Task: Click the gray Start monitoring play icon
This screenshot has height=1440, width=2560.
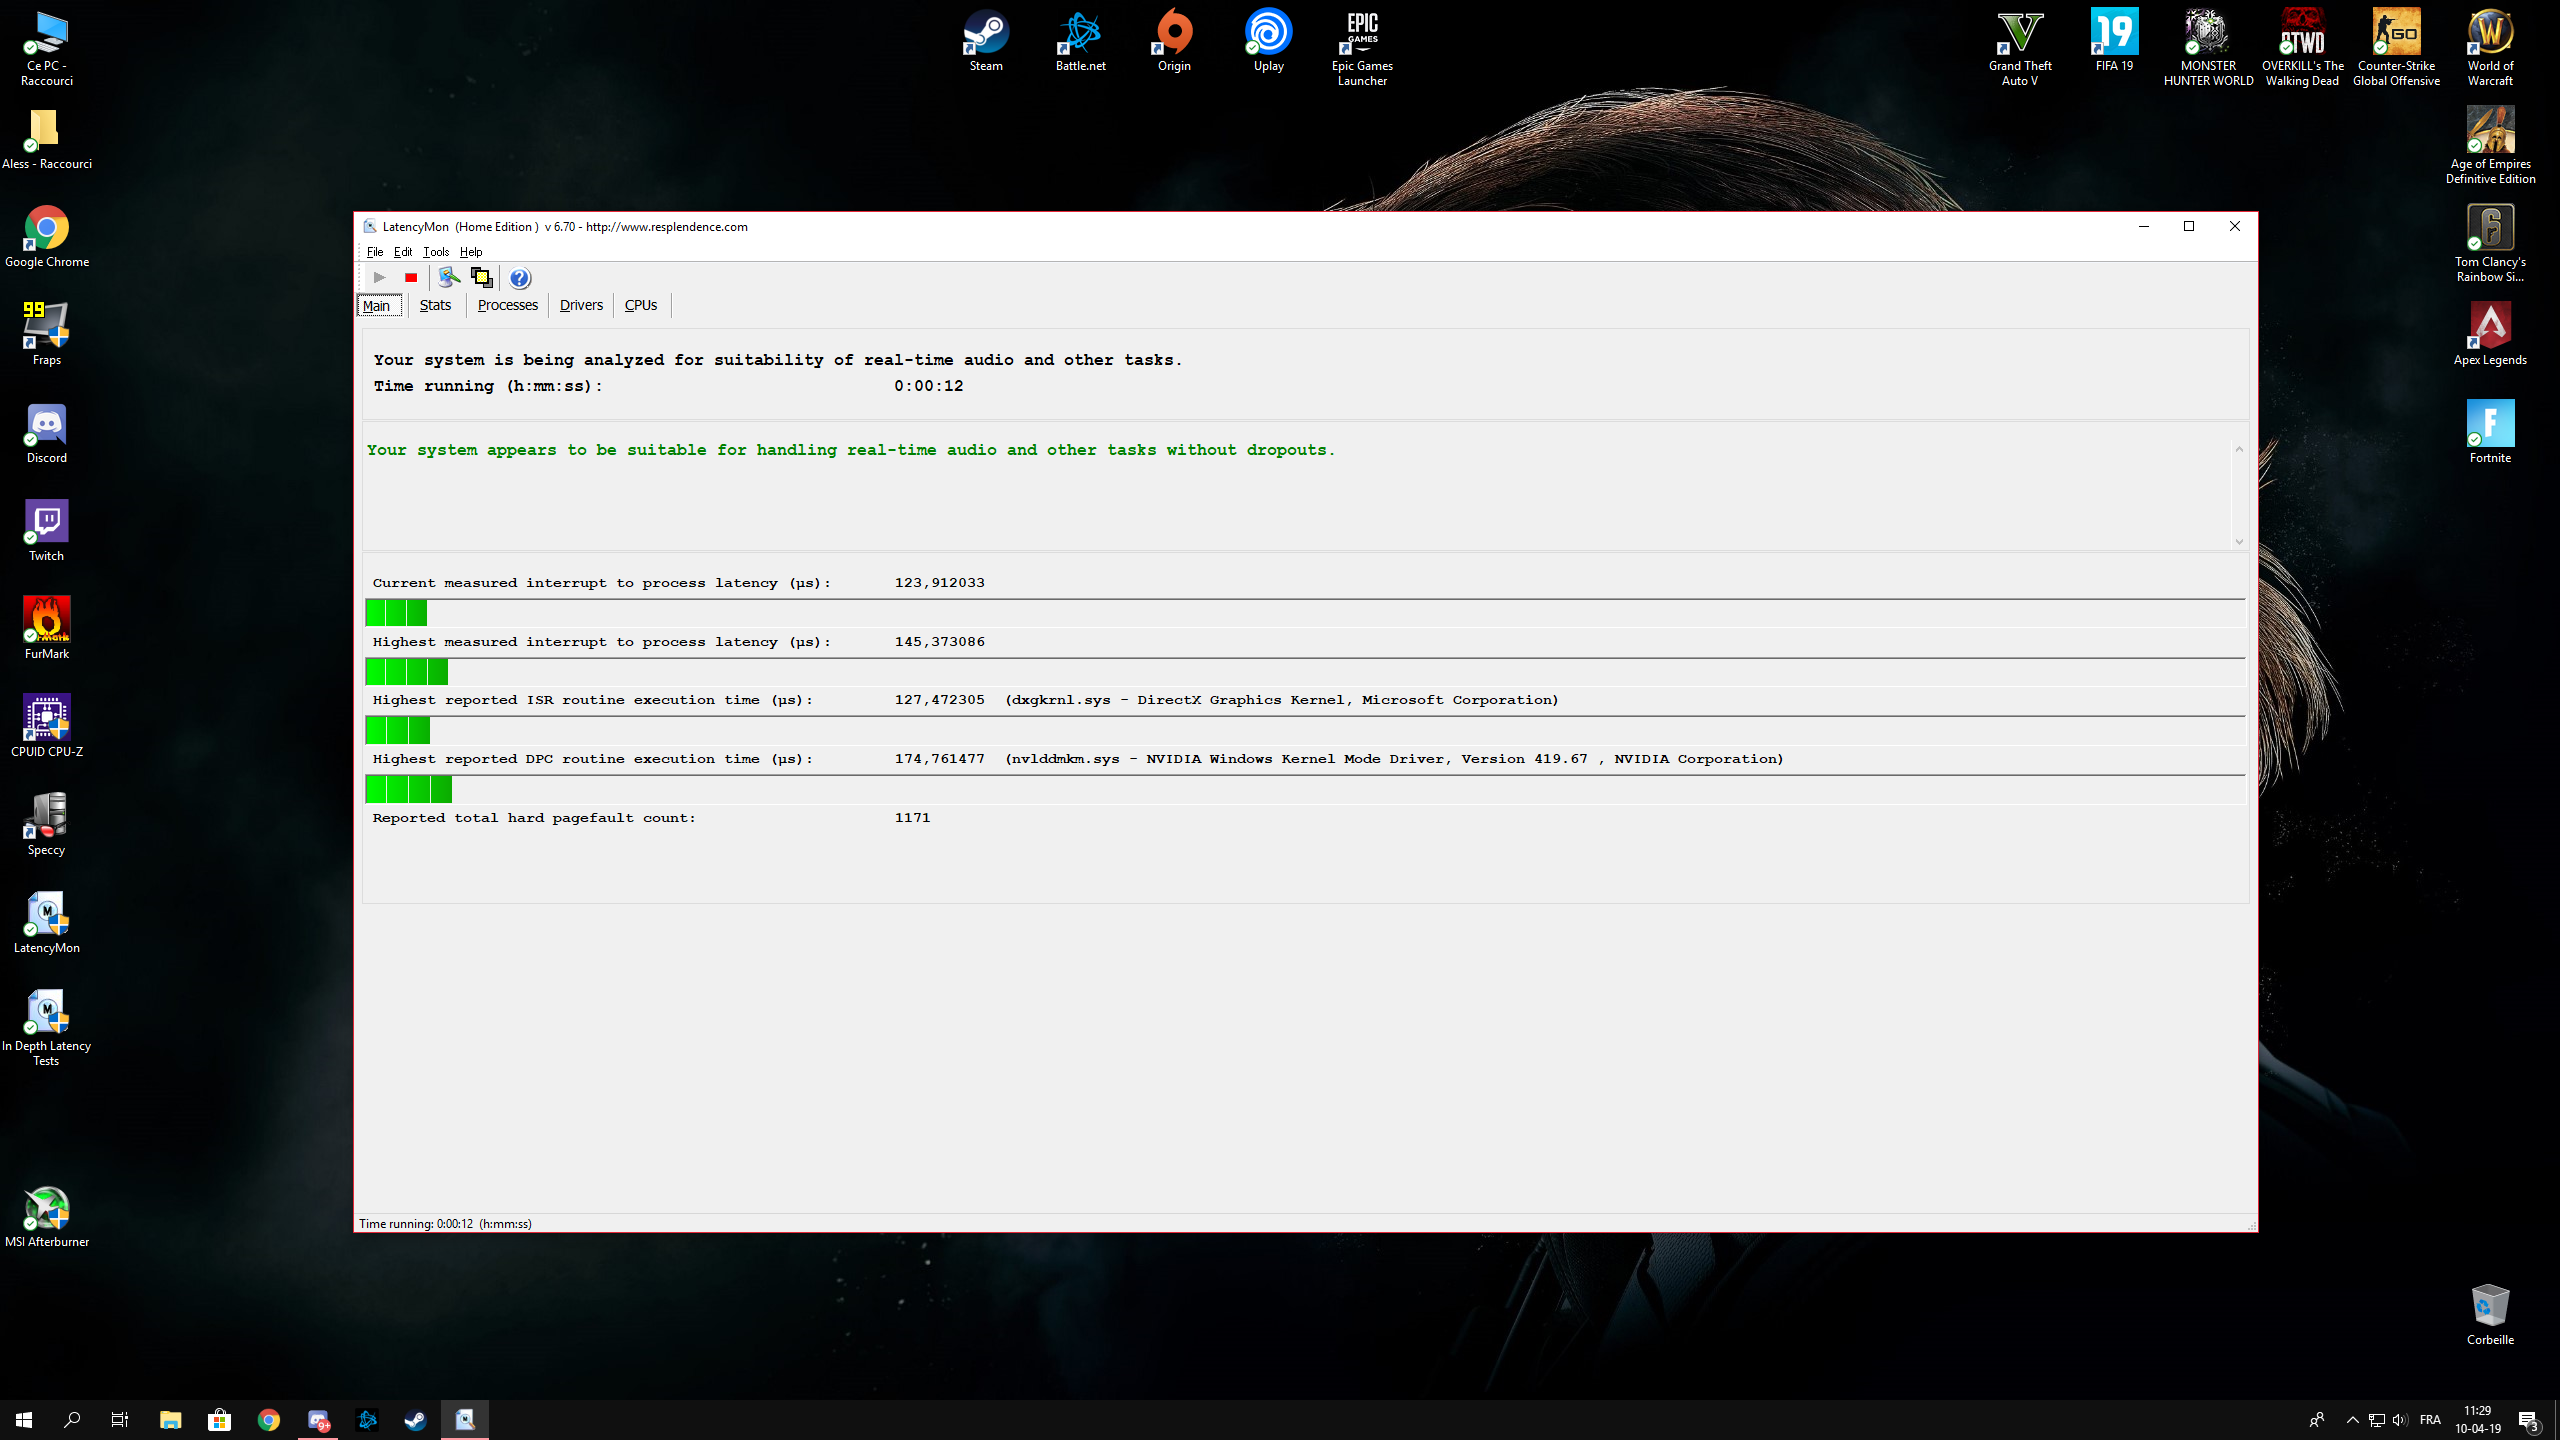Action: tap(379, 278)
